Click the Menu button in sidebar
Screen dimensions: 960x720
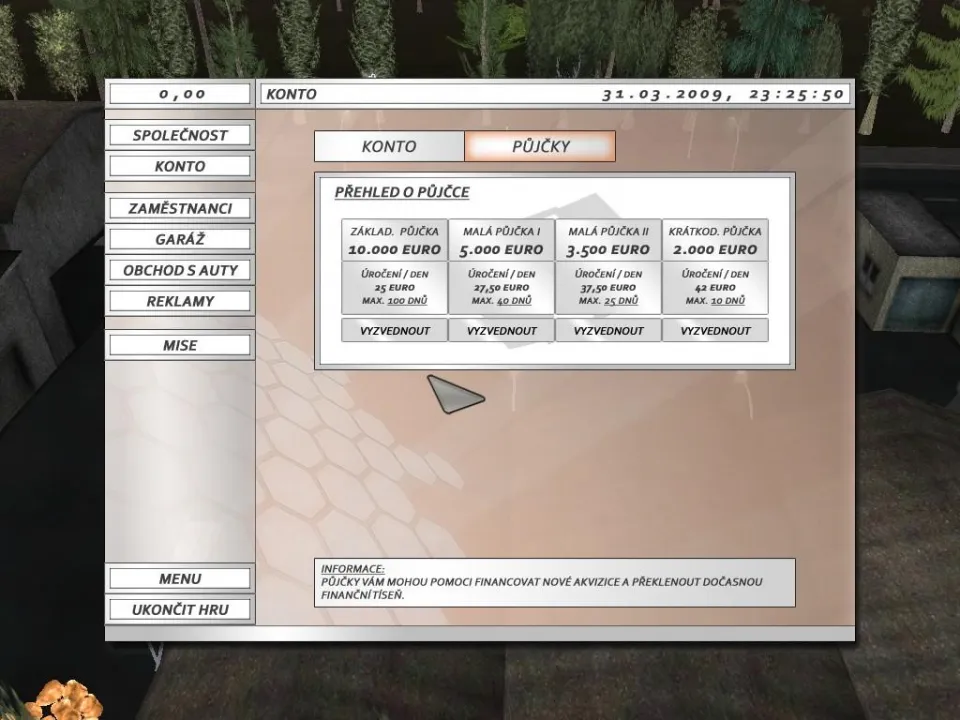click(180, 579)
